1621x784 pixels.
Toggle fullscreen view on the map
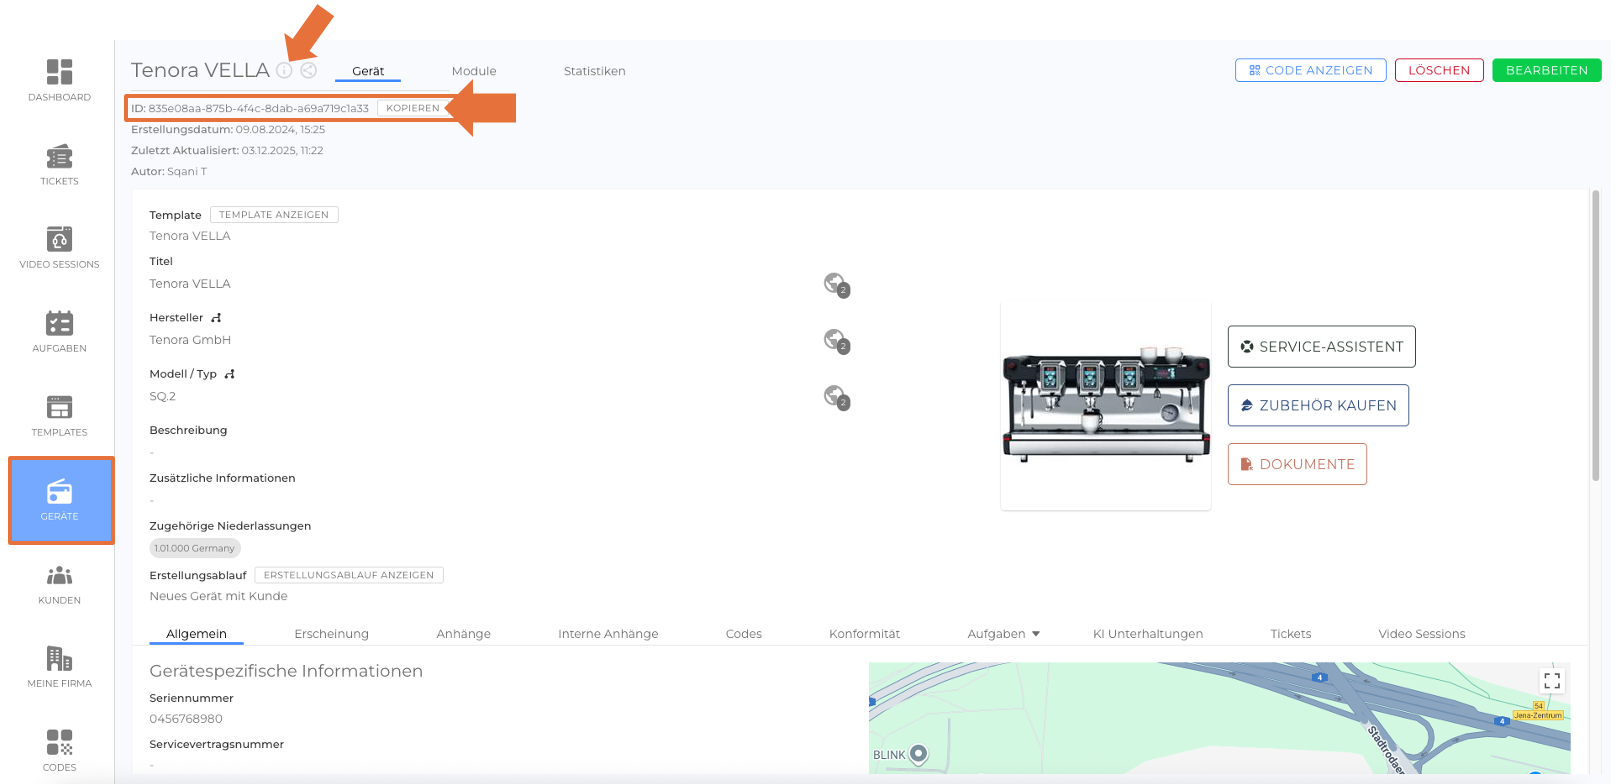tap(1551, 681)
